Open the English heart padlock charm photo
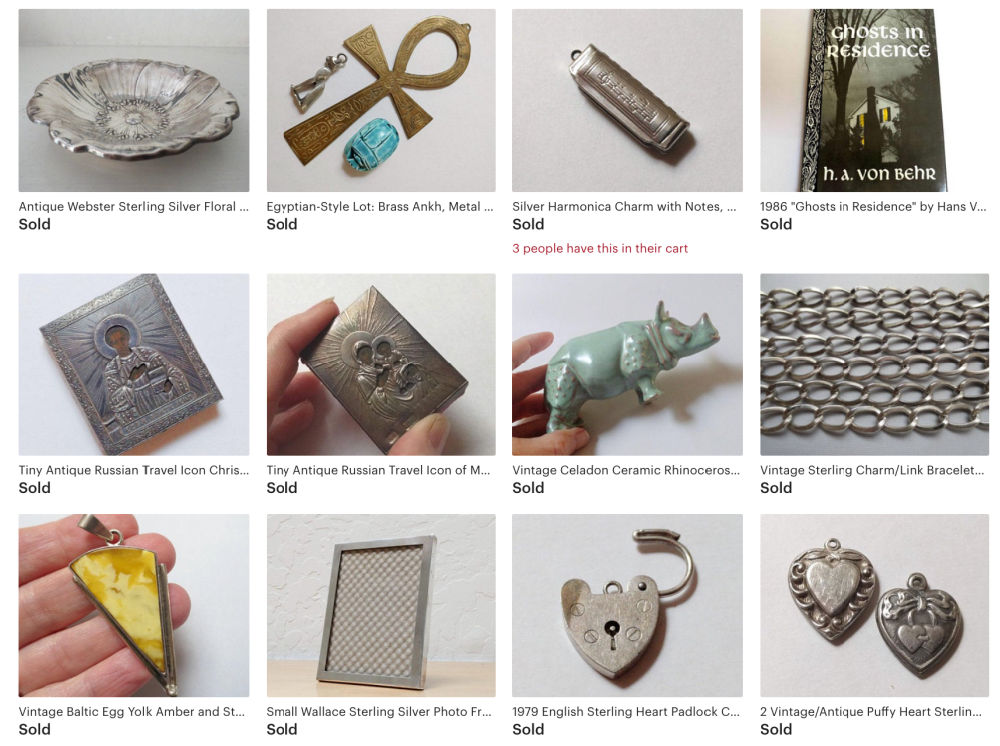Screen dimensions: 1000x746 tap(627, 606)
